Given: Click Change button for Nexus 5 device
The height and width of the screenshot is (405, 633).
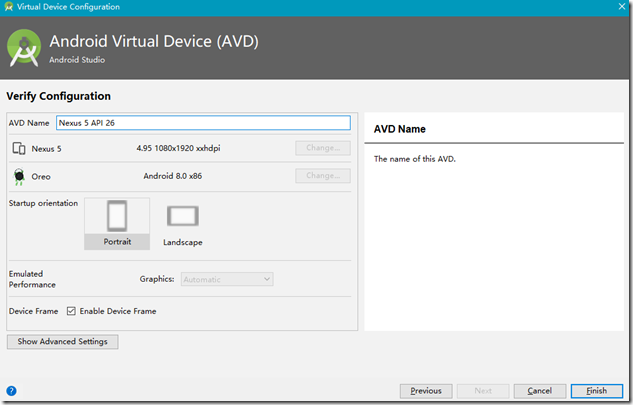Looking at the screenshot, I should coord(323,148).
